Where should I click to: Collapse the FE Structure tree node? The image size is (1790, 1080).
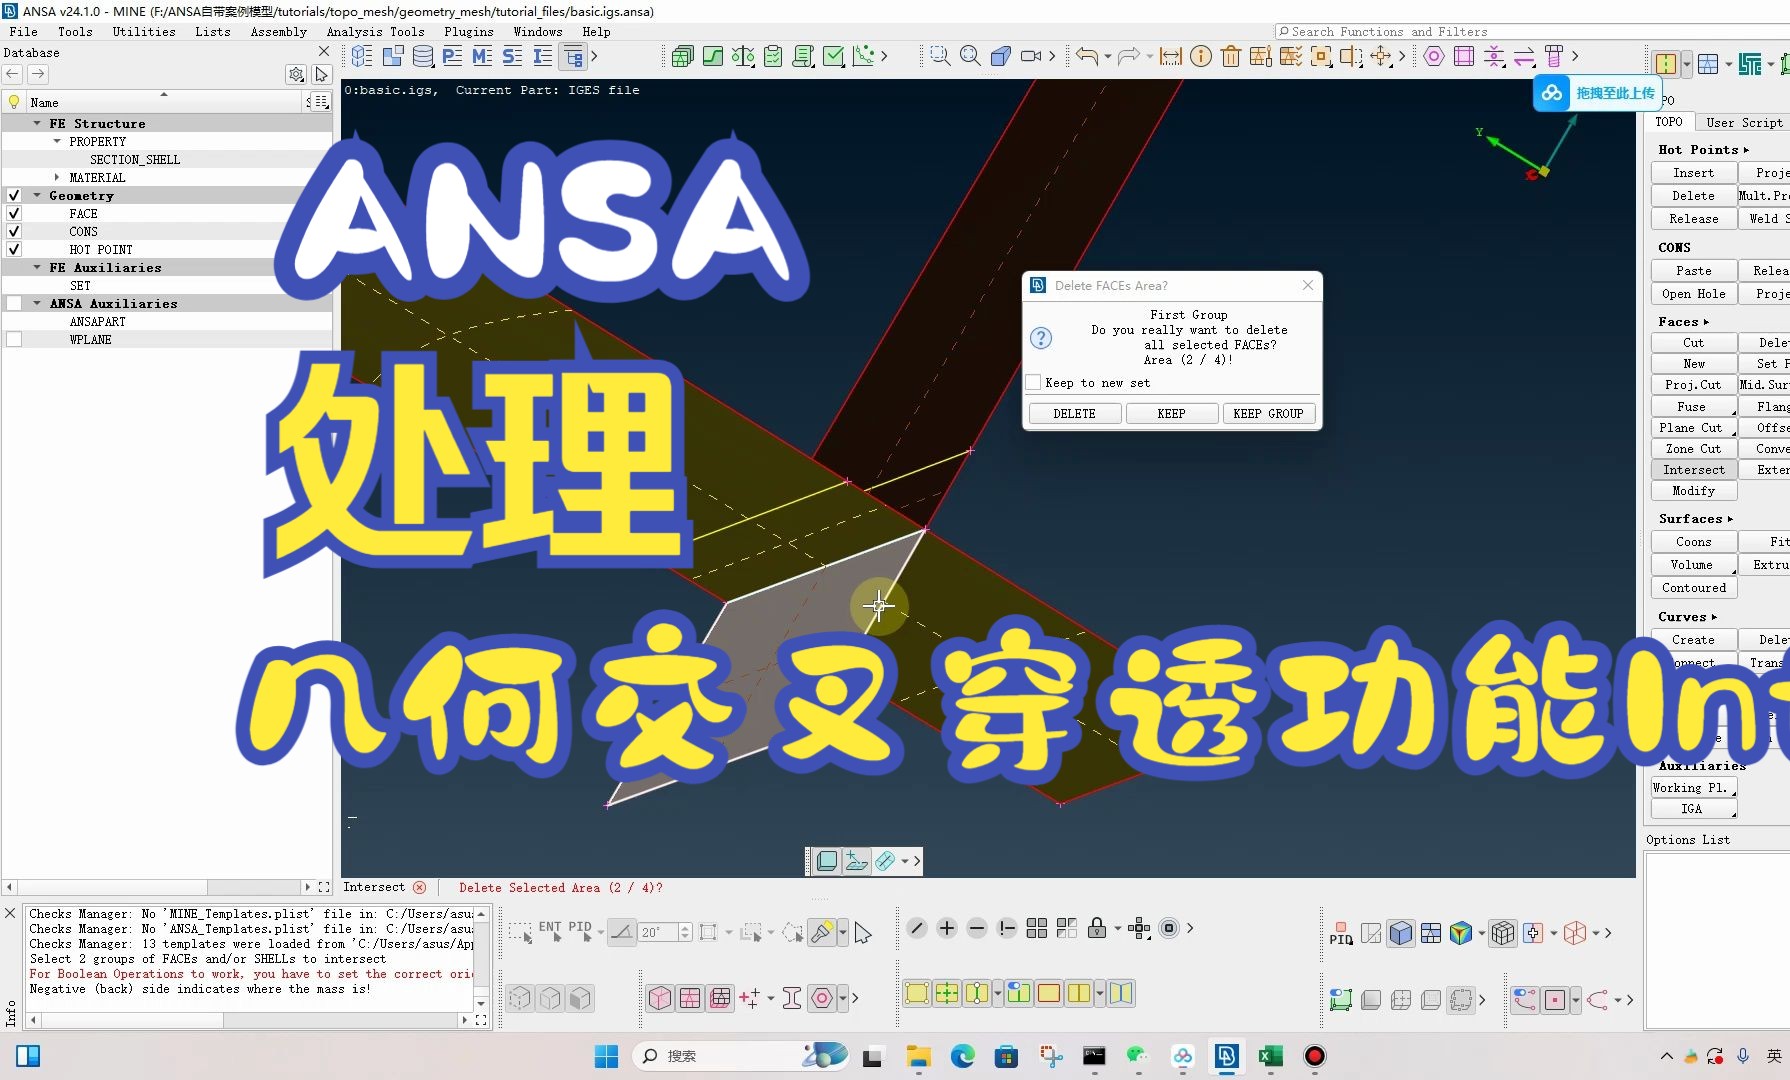pyautogui.click(x=37, y=123)
